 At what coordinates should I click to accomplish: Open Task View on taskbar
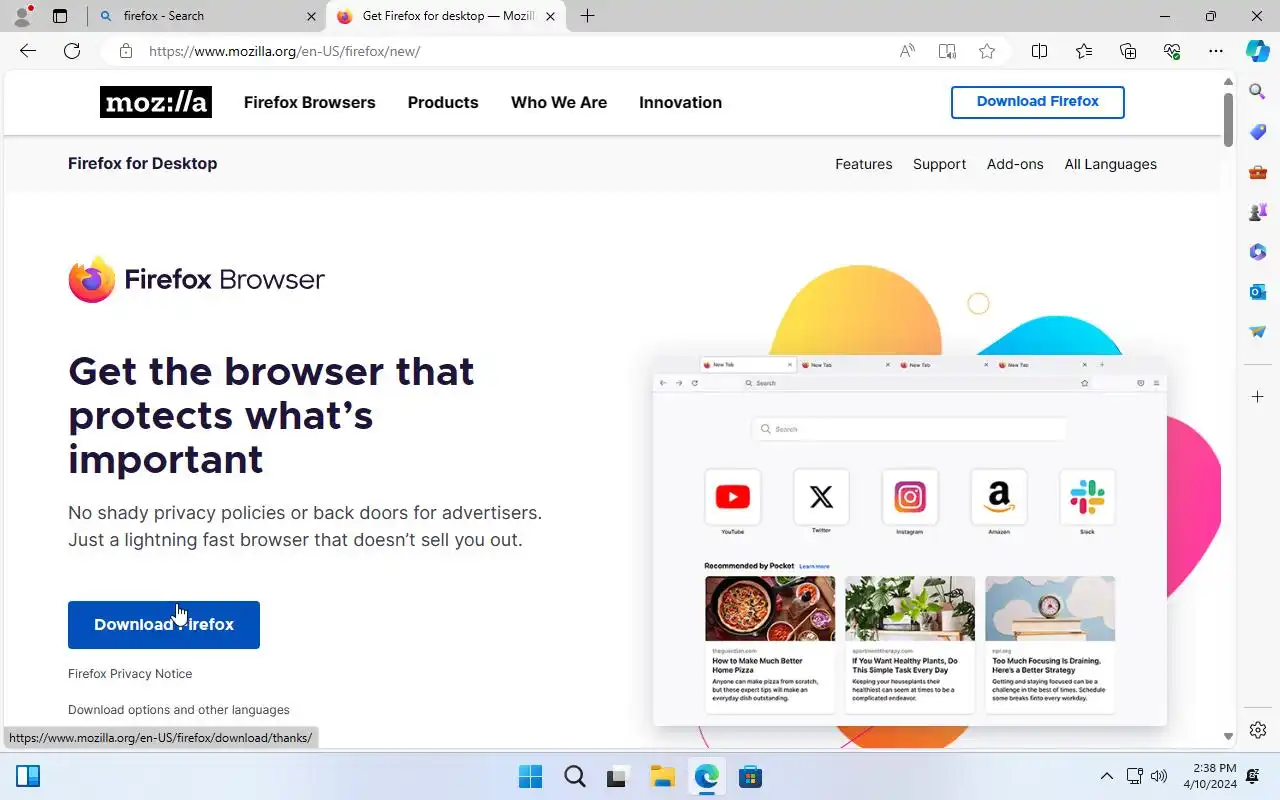point(618,776)
